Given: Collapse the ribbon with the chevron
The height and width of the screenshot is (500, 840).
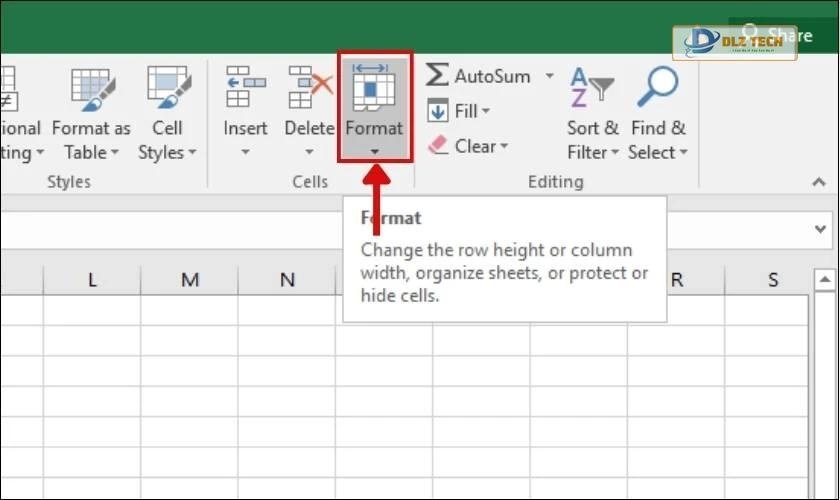Looking at the screenshot, I should click(818, 182).
